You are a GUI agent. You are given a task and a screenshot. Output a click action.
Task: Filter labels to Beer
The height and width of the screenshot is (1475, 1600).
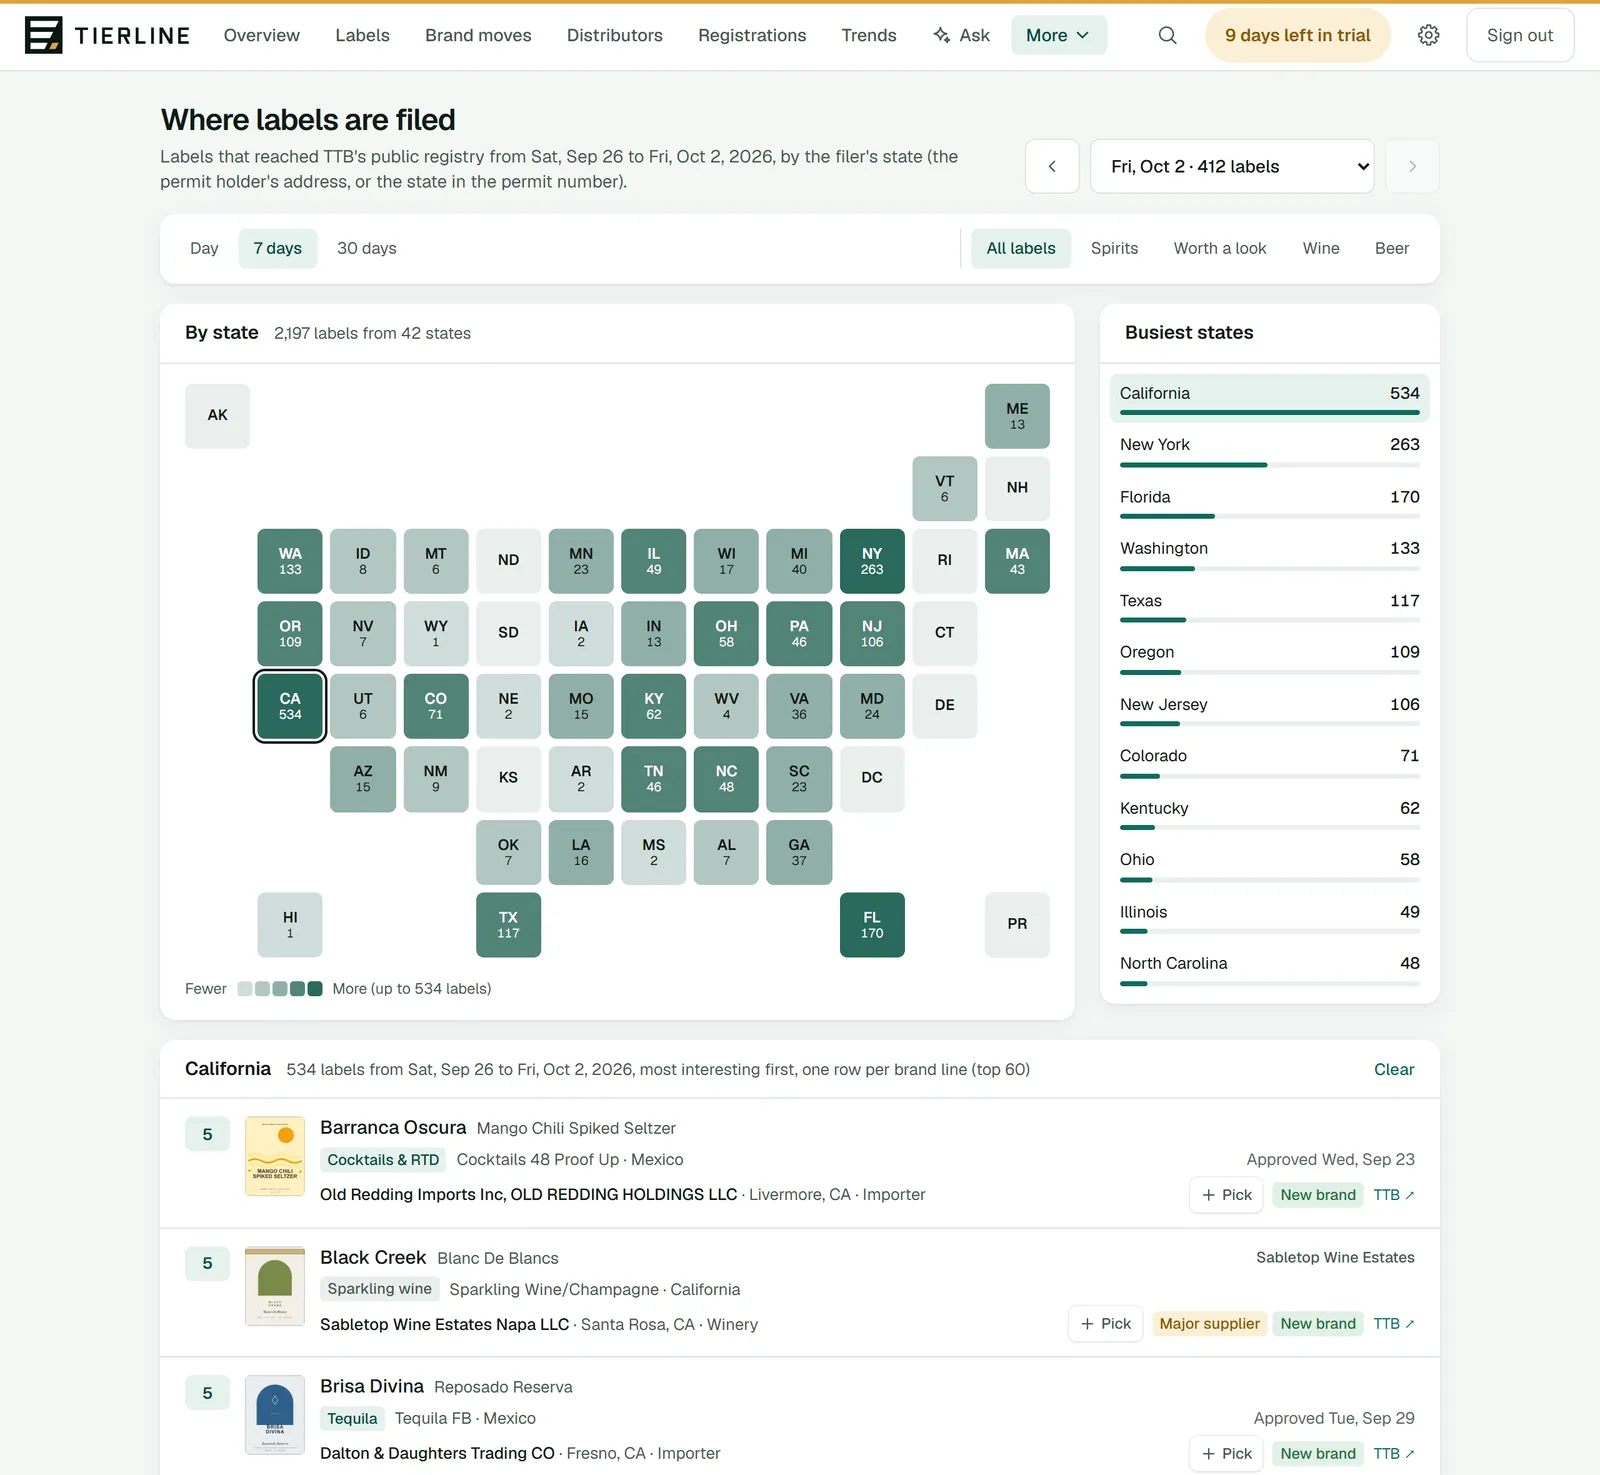click(1392, 248)
